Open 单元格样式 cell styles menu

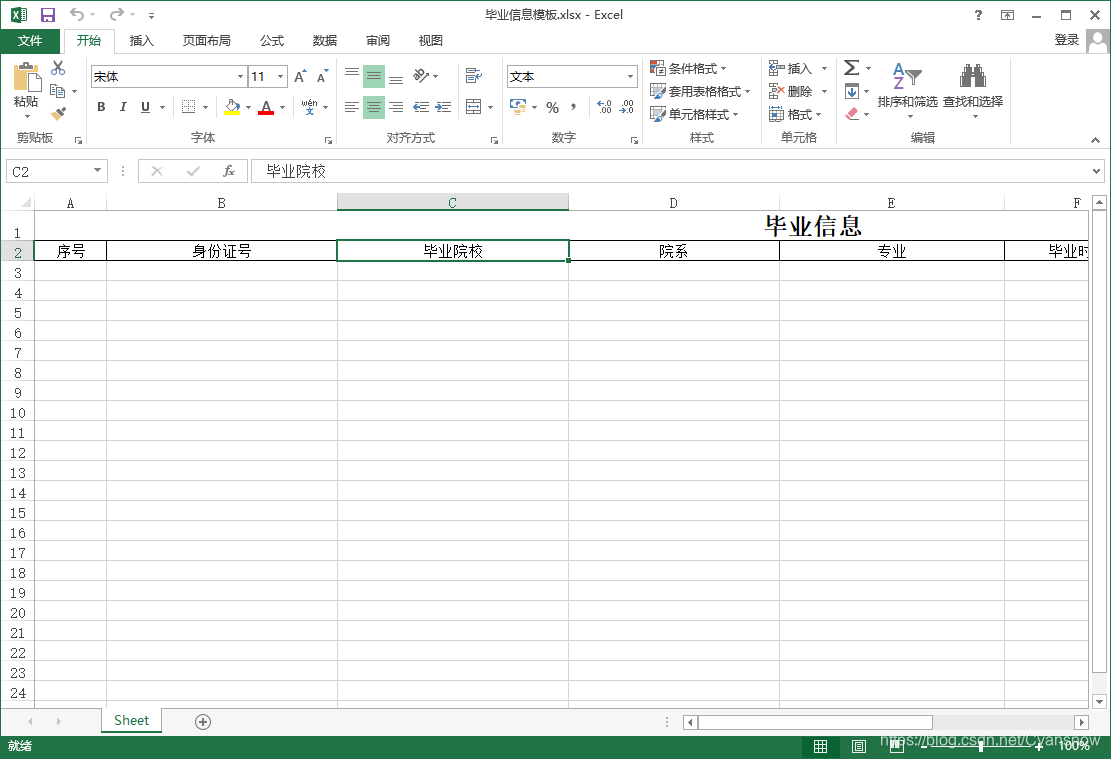click(x=695, y=114)
